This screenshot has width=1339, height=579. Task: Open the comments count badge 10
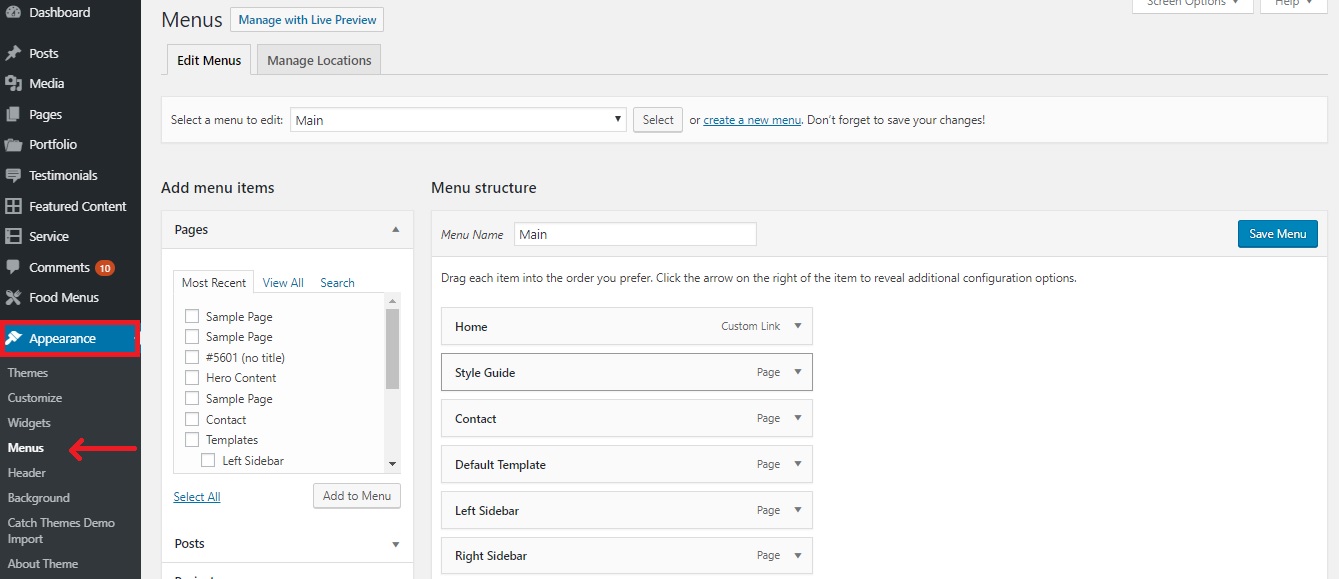click(x=105, y=268)
